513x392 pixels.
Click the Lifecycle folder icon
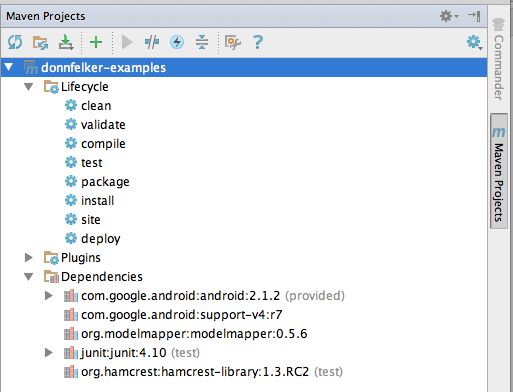pyautogui.click(x=51, y=87)
